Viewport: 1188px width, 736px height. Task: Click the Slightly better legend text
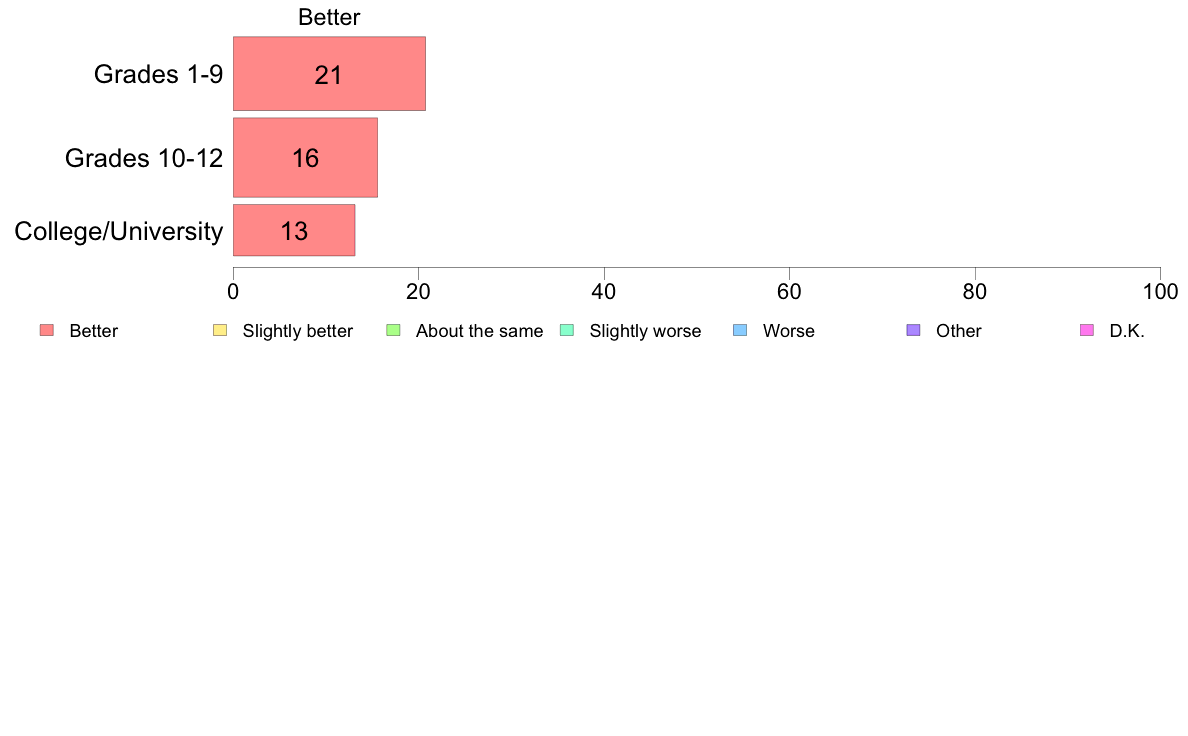click(x=298, y=331)
